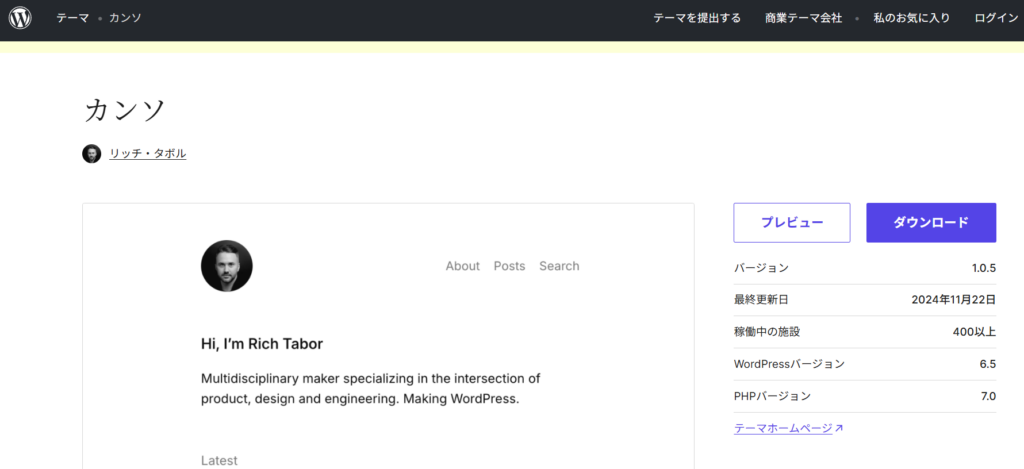Viewport: 1024px width, 469px height.
Task: Go to 私のお気に入り
Action: click(x=912, y=18)
